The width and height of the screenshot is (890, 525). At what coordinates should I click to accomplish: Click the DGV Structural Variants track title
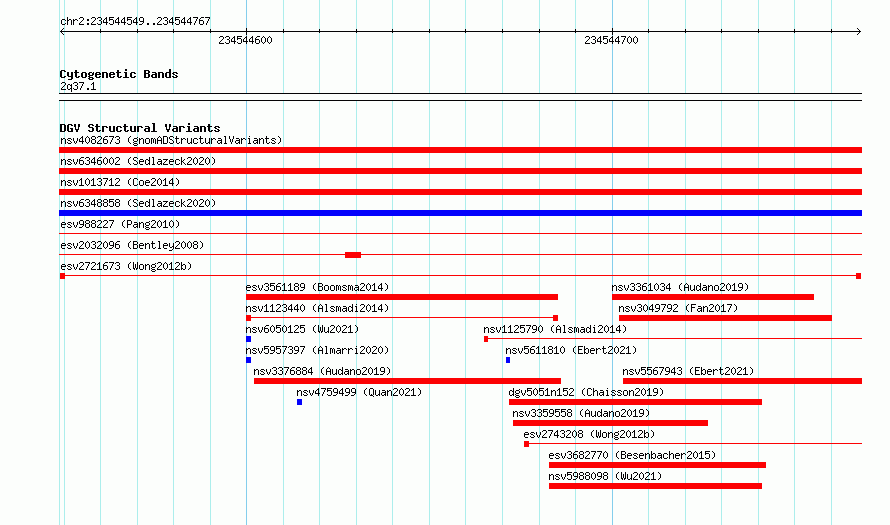point(140,128)
